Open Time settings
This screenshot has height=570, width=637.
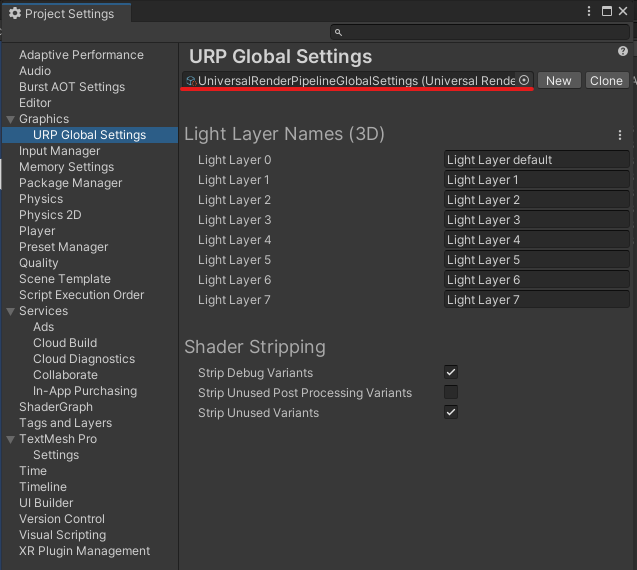(33, 471)
